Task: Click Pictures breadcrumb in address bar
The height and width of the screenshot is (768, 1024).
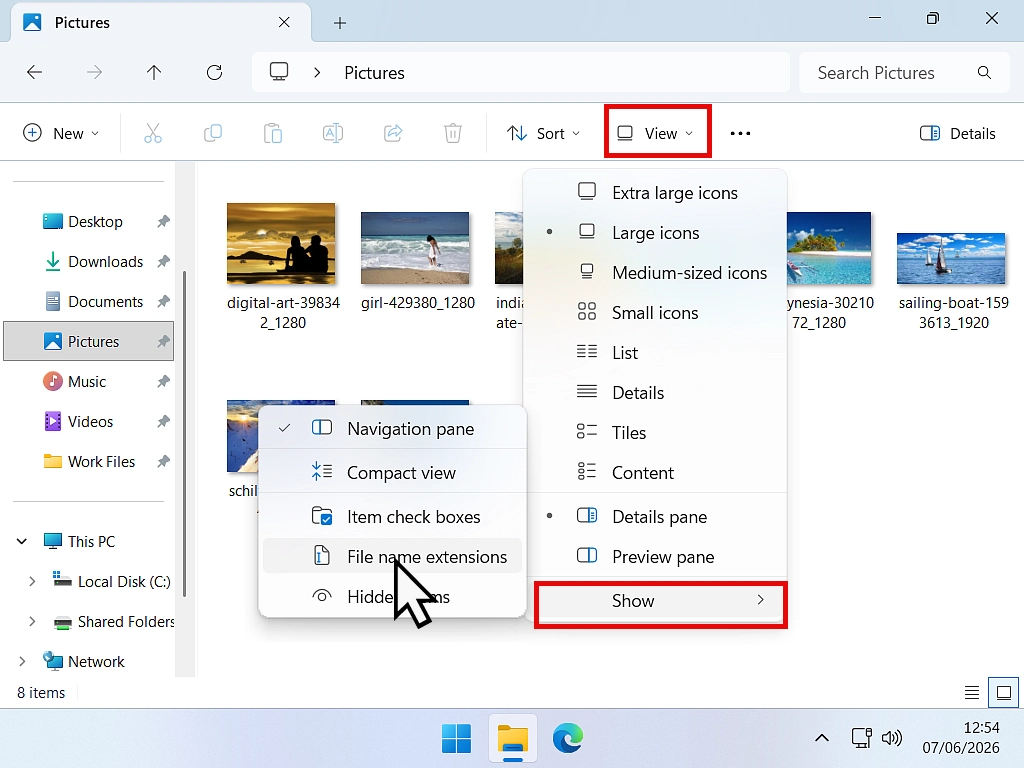Action: click(x=374, y=72)
